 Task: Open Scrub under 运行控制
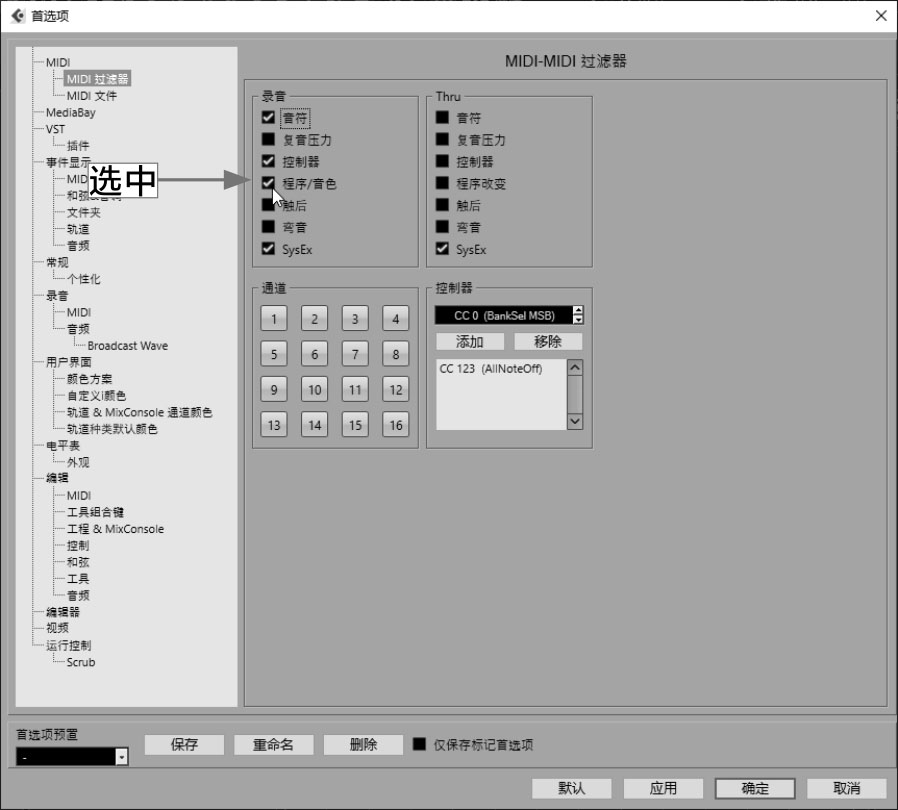pyautogui.click(x=81, y=662)
